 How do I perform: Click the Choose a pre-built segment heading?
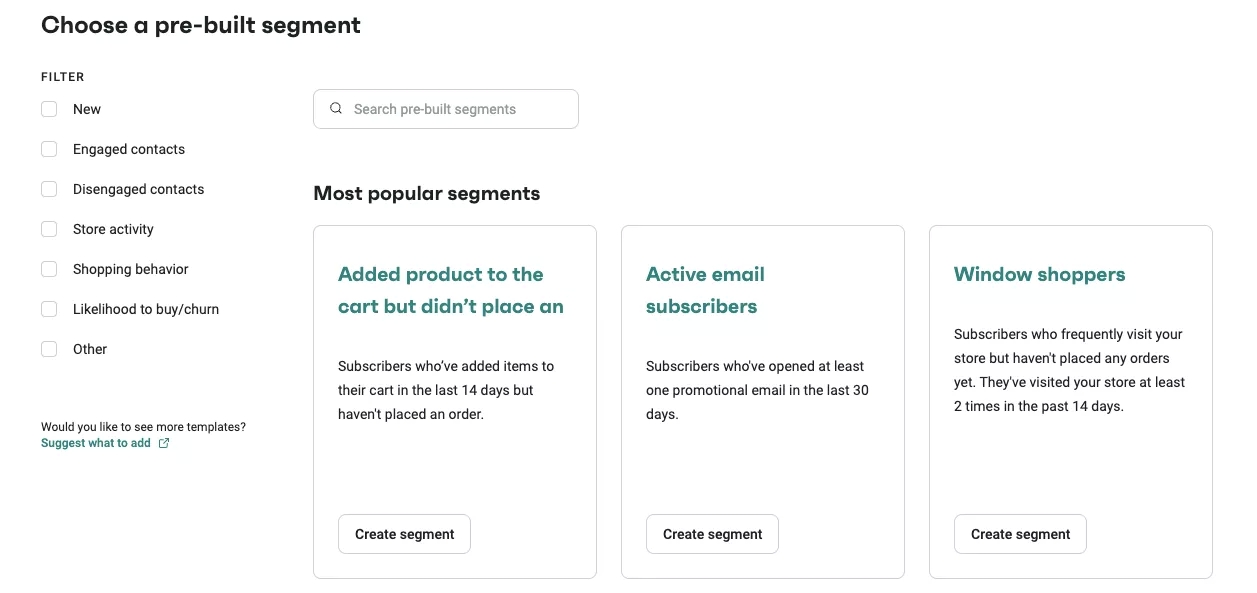[200, 25]
